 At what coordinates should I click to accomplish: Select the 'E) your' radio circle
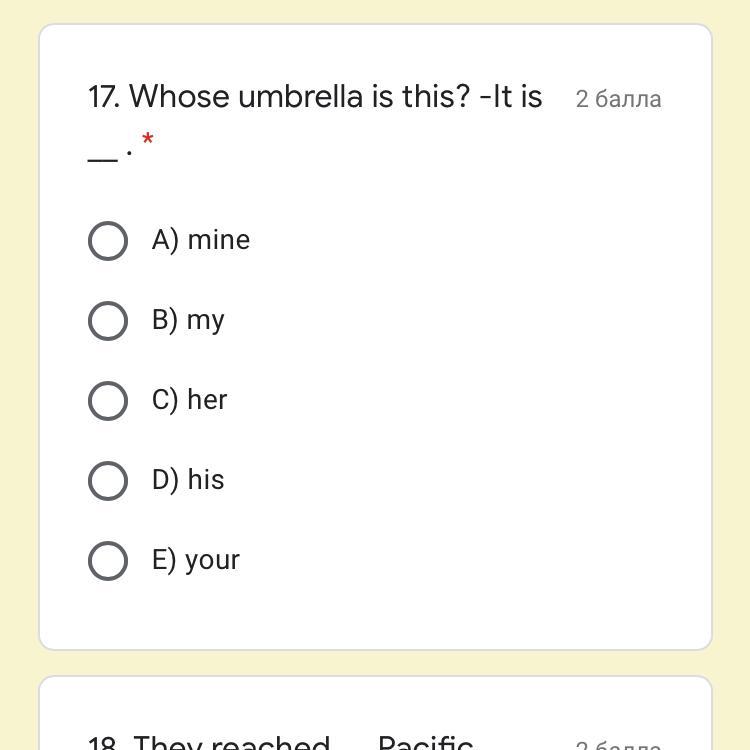pyautogui.click(x=108, y=561)
